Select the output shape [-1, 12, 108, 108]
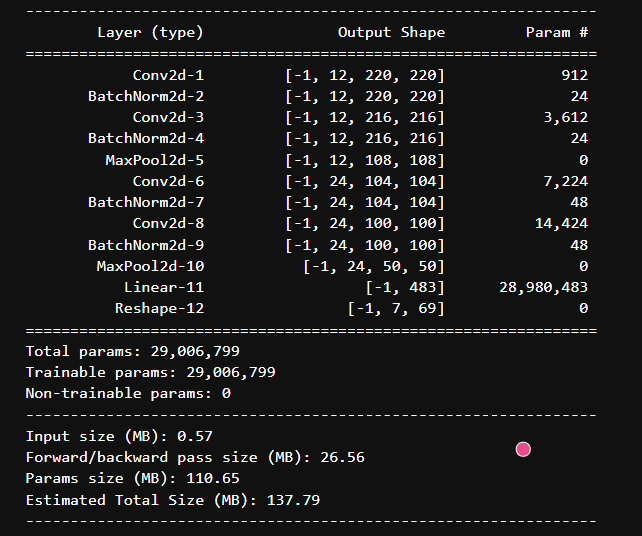642x536 pixels. [x=364, y=160]
